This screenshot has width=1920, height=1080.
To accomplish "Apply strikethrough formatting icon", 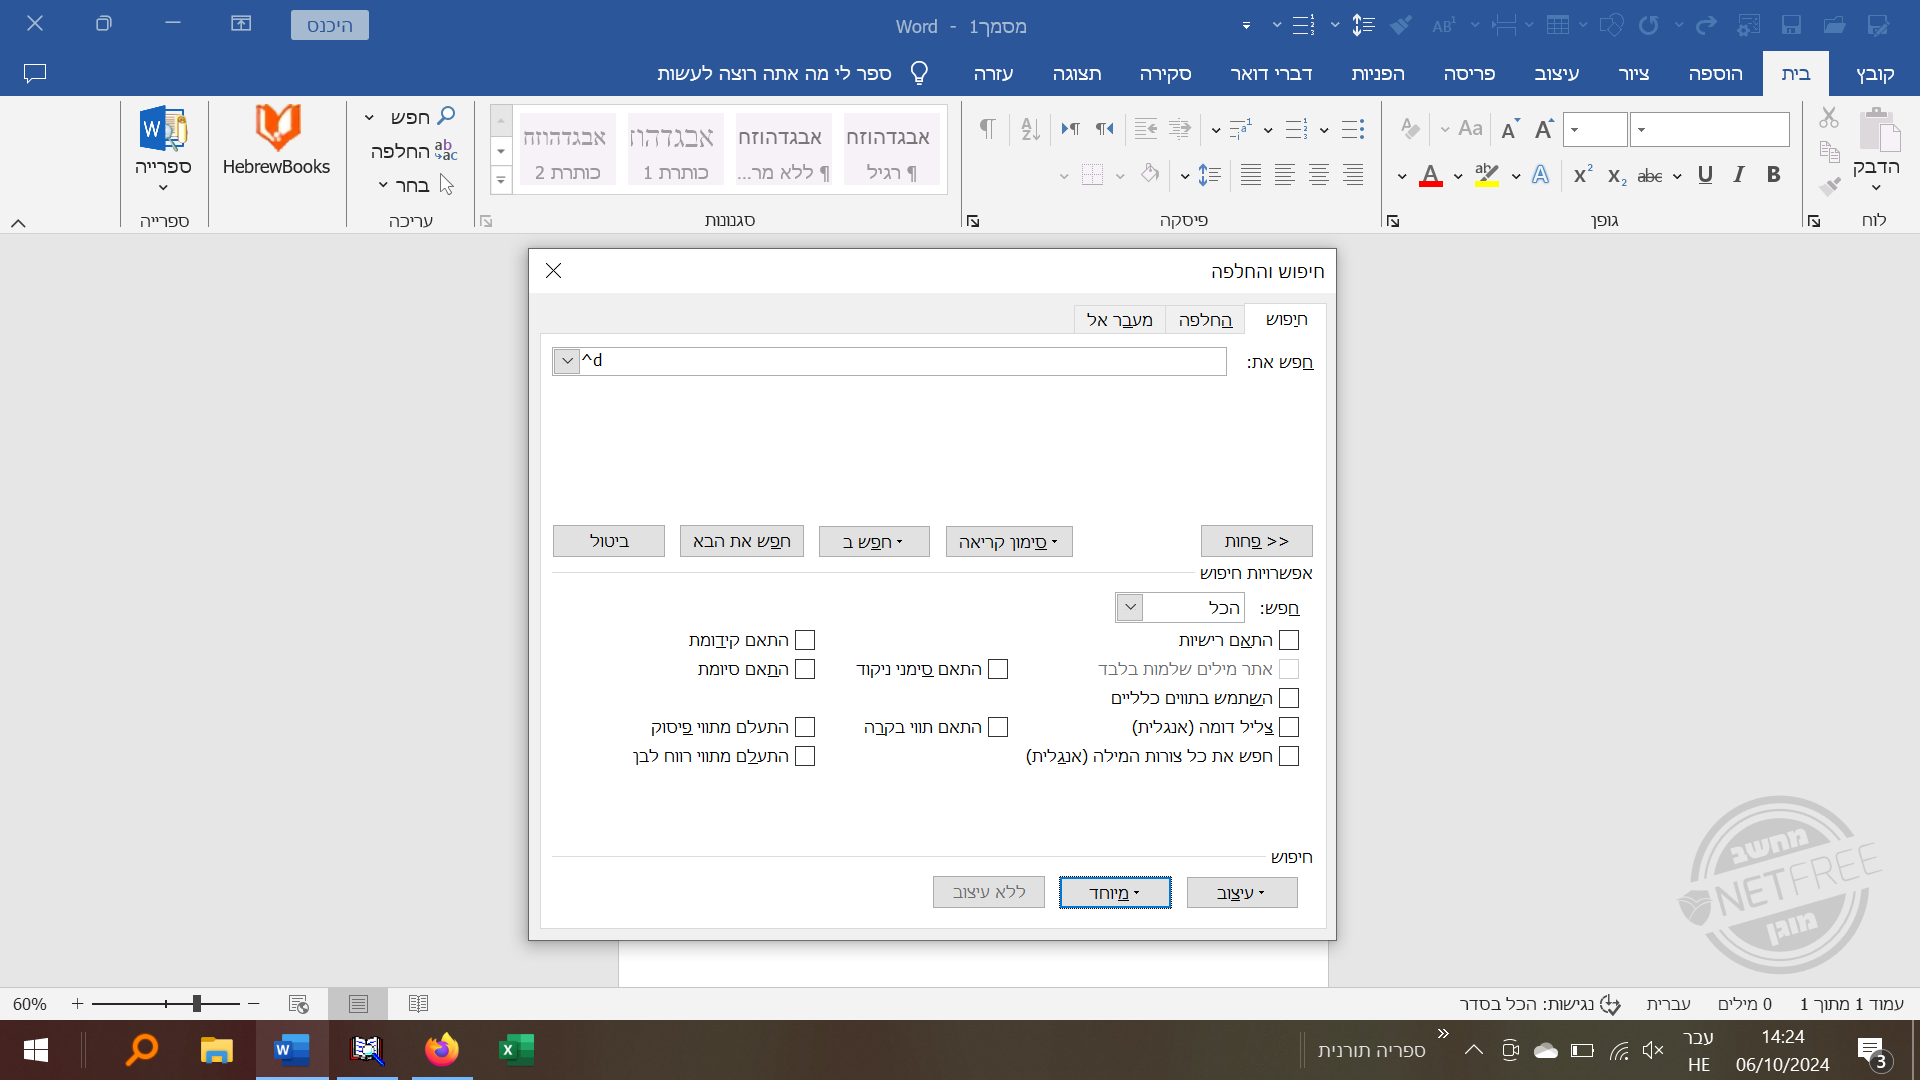I will point(1650,176).
